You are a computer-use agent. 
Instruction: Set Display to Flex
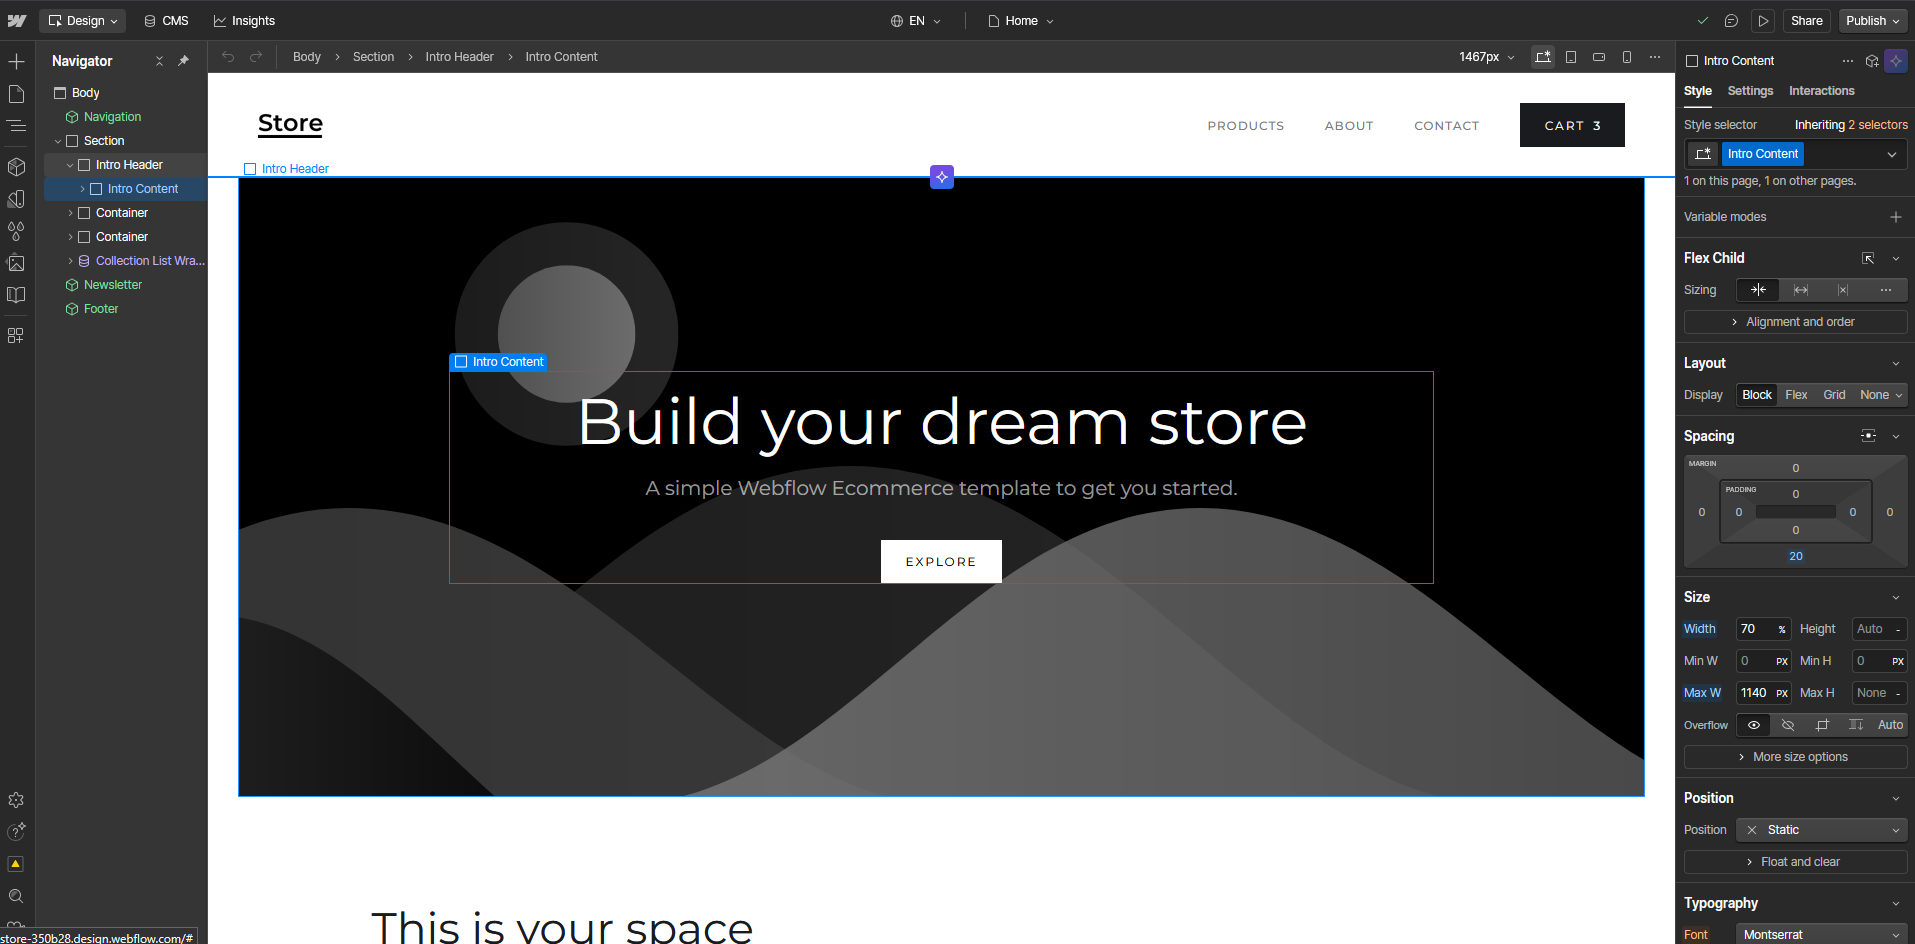tap(1795, 395)
